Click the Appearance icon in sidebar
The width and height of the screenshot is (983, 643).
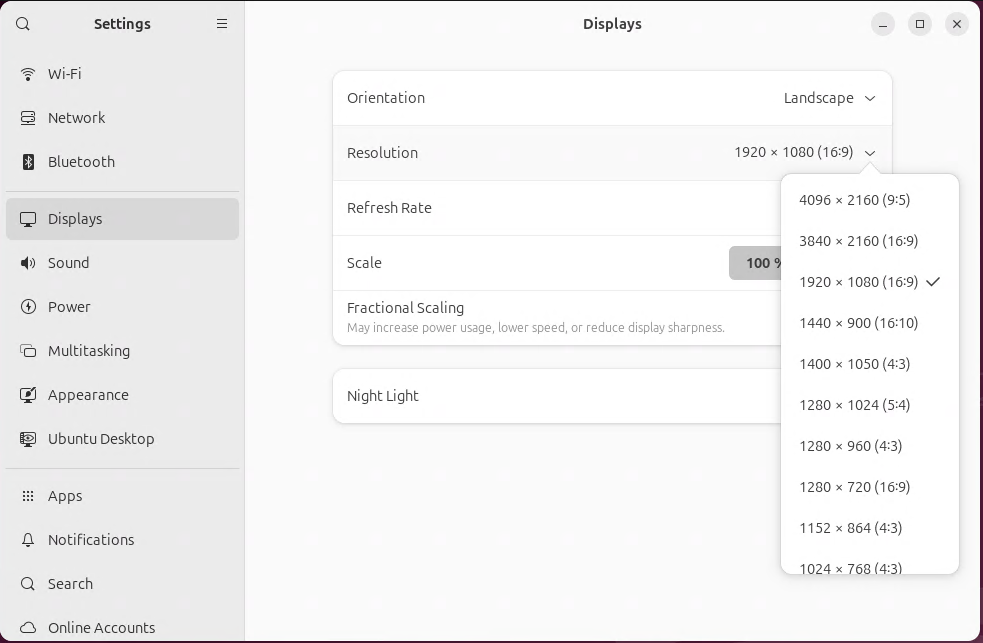[28, 395]
